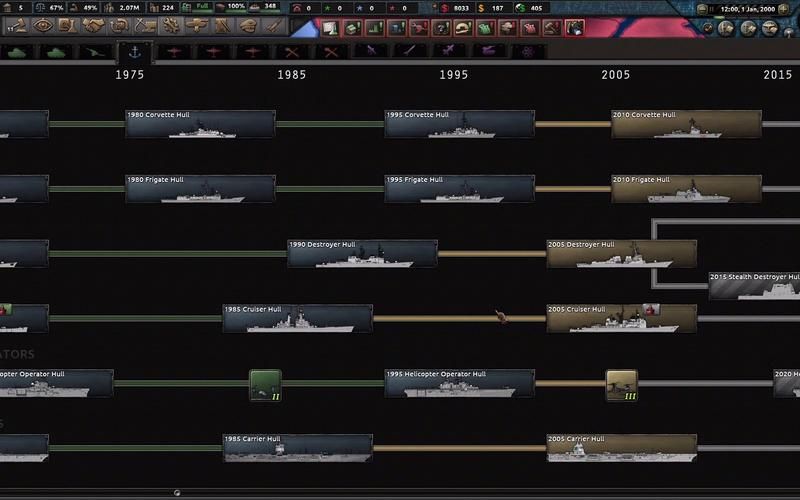This screenshot has width=800, height=500.
Task: Select the 2005 Cruiser Hull technology
Action: 621,318
